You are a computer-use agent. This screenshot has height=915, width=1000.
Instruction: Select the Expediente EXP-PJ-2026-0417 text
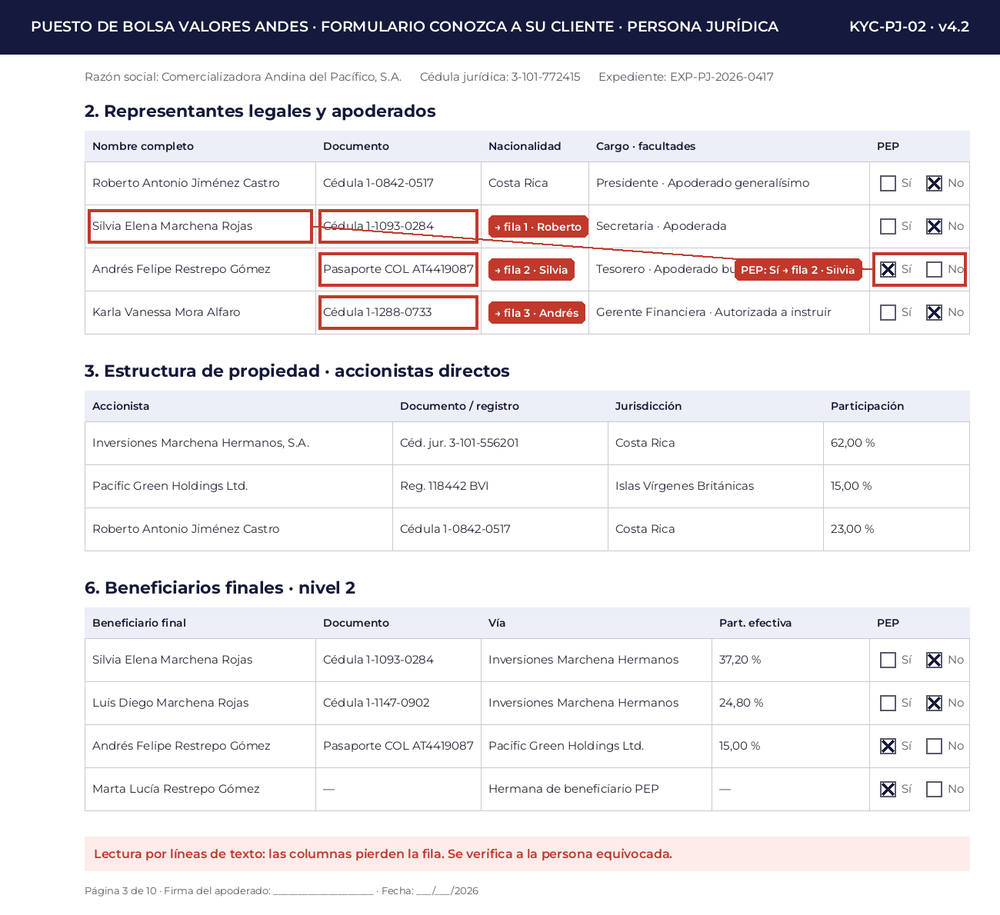pyautogui.click(x=686, y=77)
